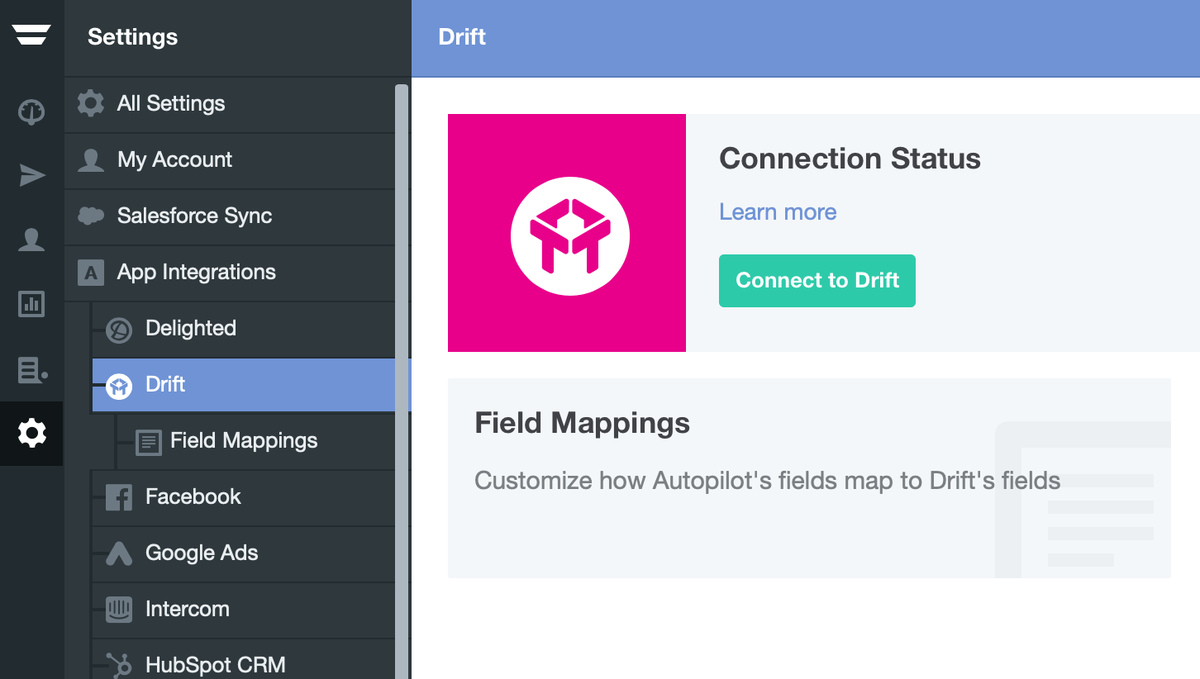This screenshot has width=1200, height=679.
Task: Click the Intercom integration icon
Action: point(118,609)
